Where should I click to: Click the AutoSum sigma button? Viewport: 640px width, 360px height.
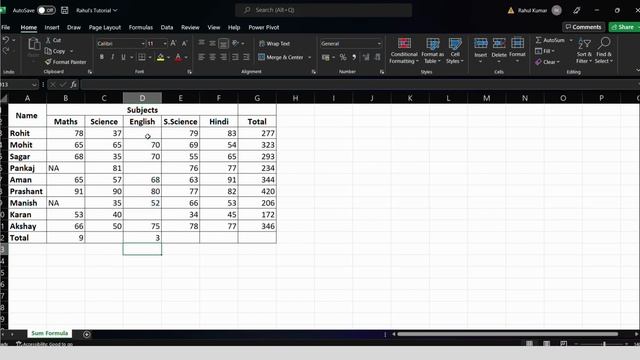pyautogui.click(x=550, y=40)
